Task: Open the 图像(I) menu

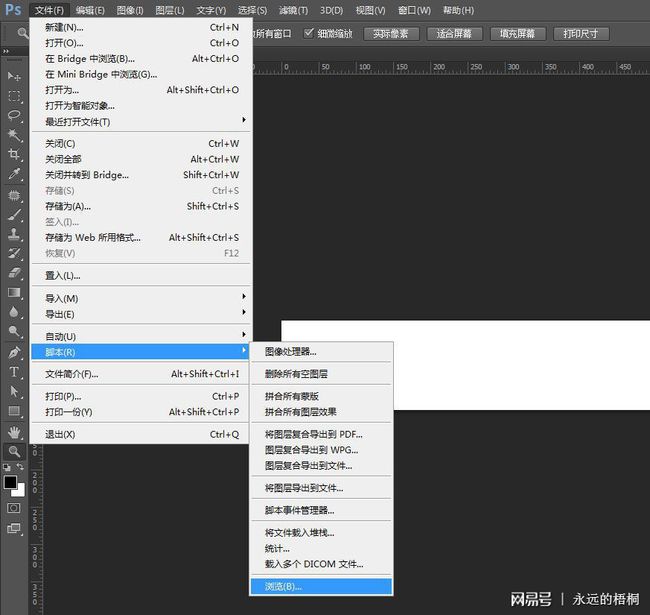Action: [x=130, y=10]
